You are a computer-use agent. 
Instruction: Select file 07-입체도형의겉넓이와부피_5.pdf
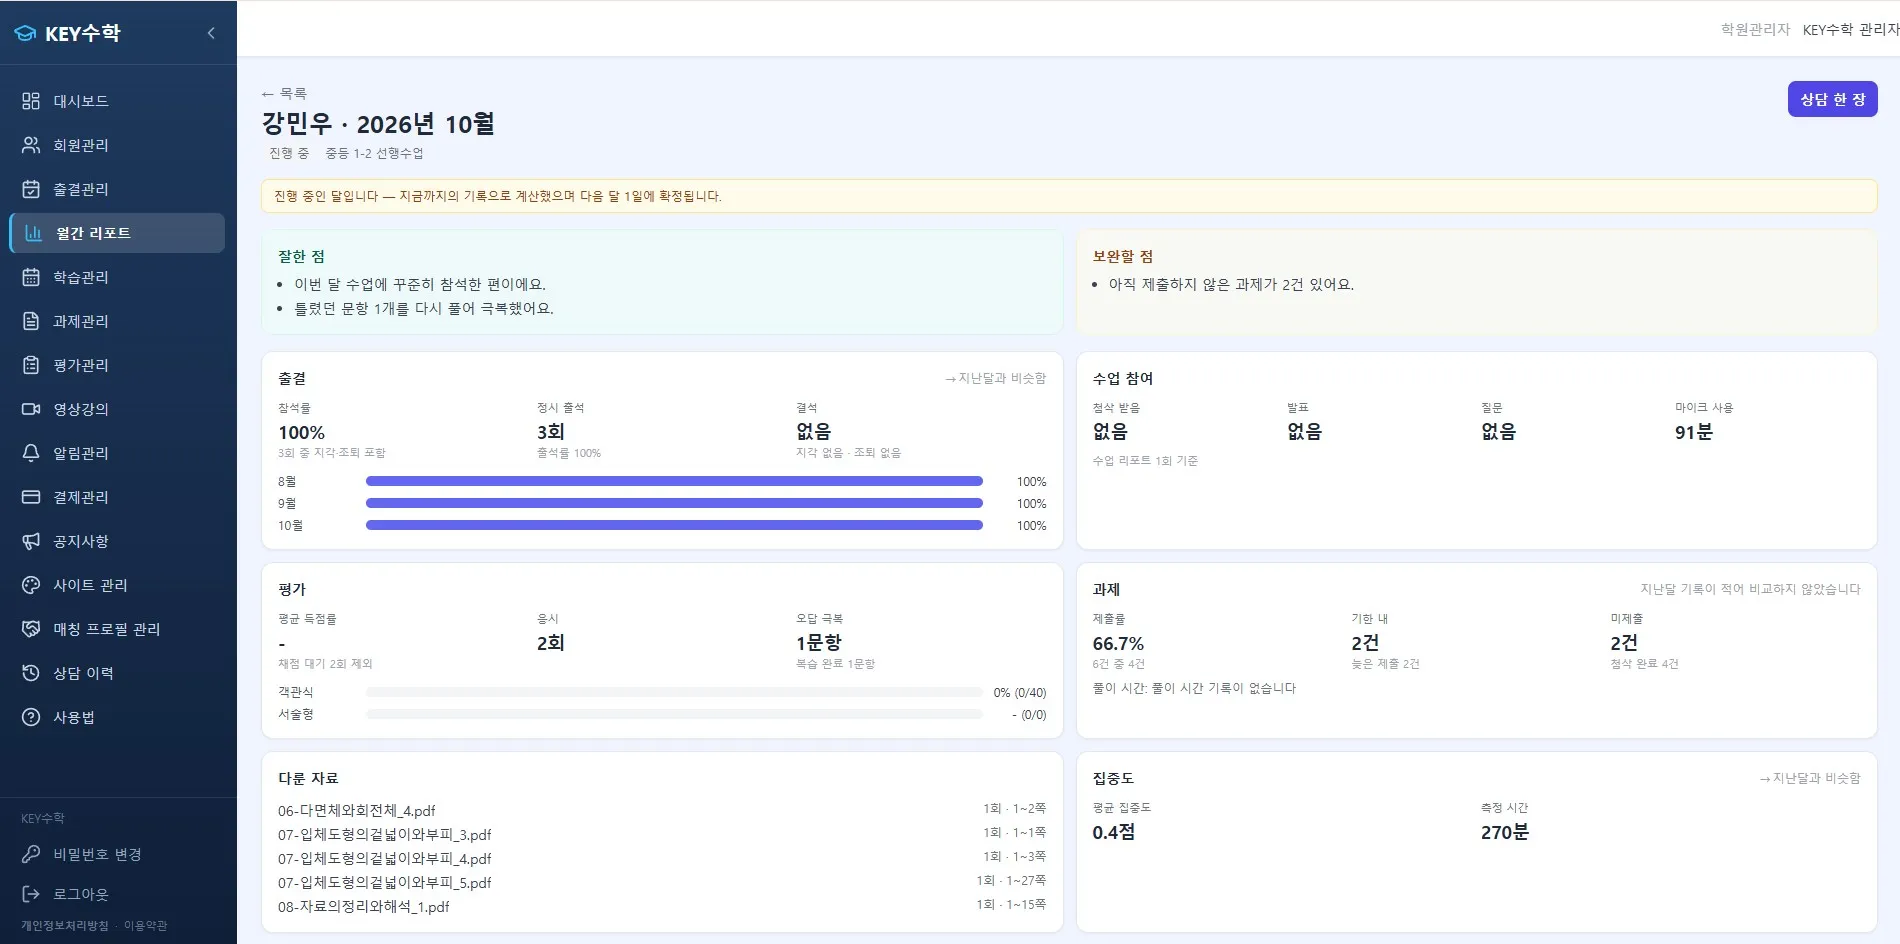(x=385, y=883)
